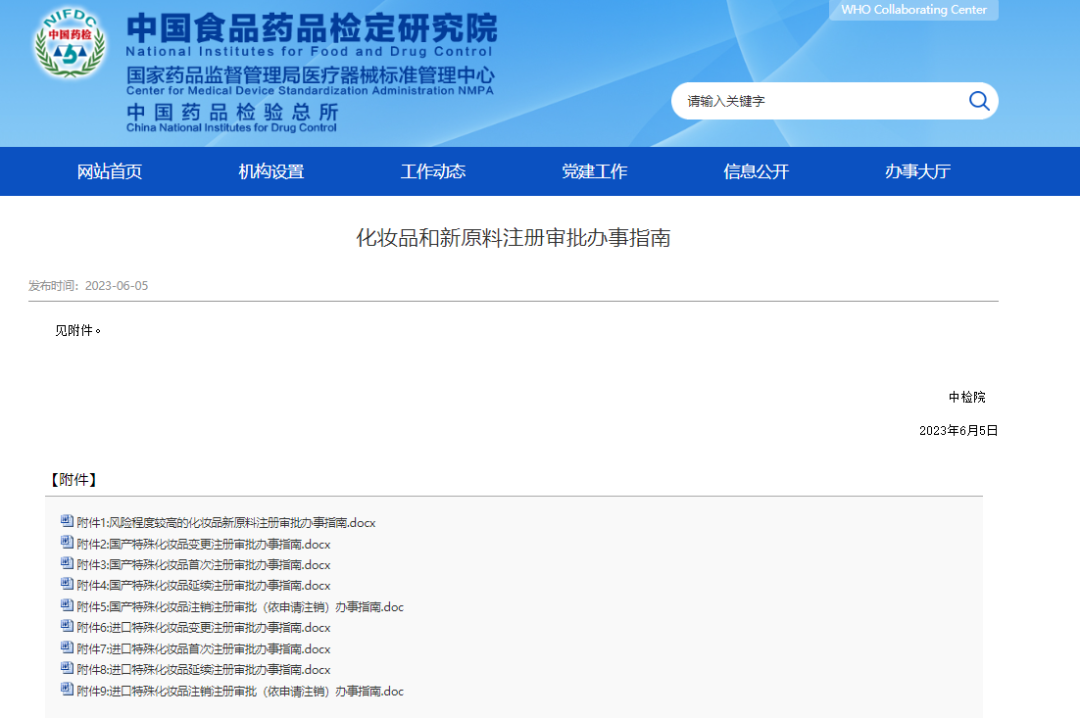The height and width of the screenshot is (718, 1080).
Task: Click the document icon beside 附件2
Action: coord(67,542)
